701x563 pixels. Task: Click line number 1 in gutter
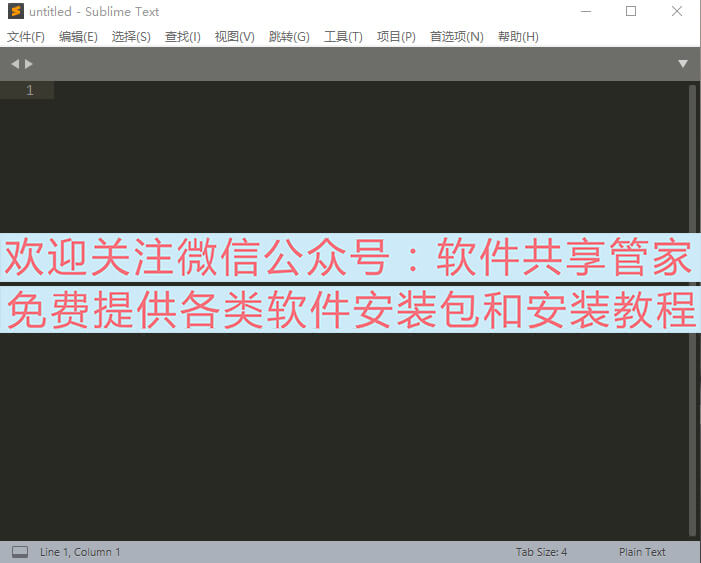(30, 90)
